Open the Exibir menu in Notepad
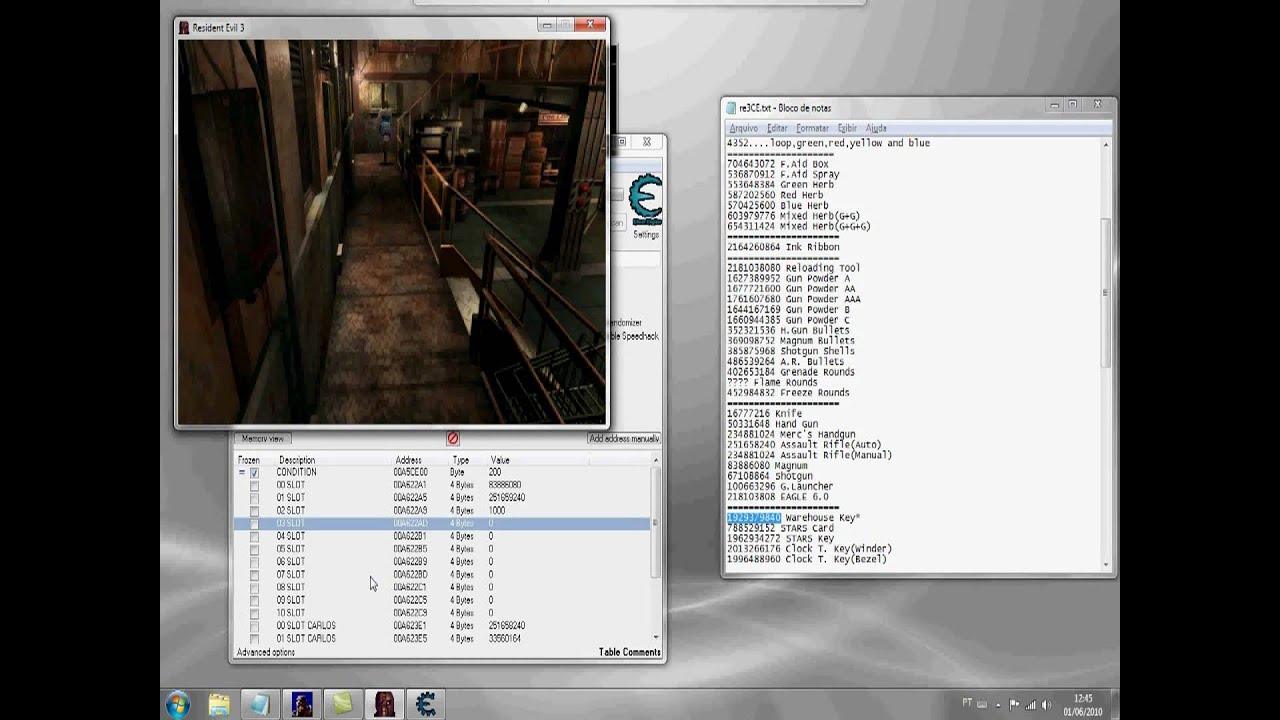 click(x=847, y=128)
